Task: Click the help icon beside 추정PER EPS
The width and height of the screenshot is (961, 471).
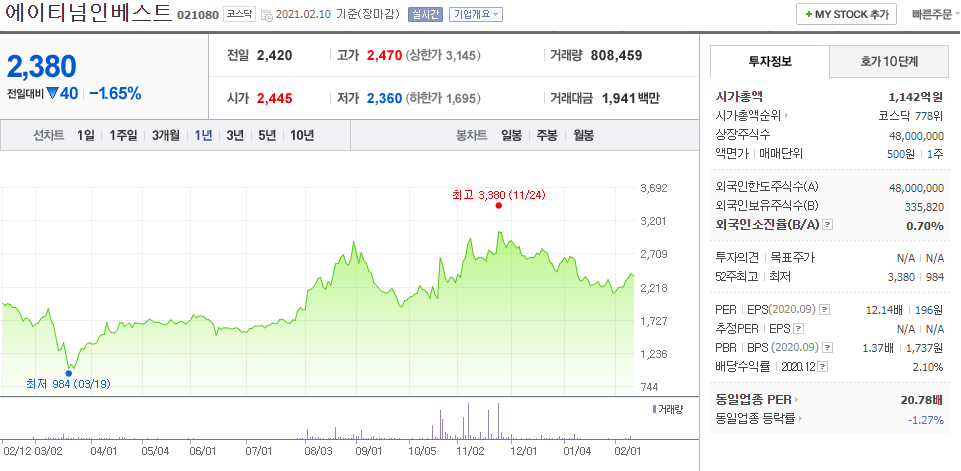Action: pos(799,329)
